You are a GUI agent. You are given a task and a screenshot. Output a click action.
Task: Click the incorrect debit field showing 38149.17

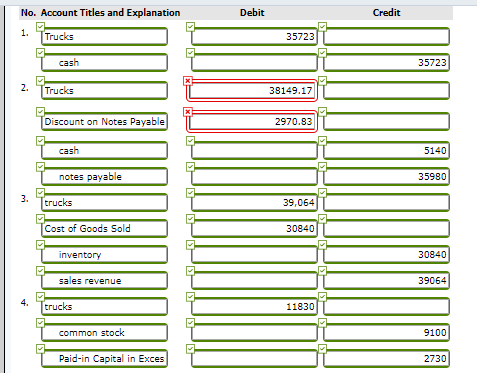coord(252,90)
